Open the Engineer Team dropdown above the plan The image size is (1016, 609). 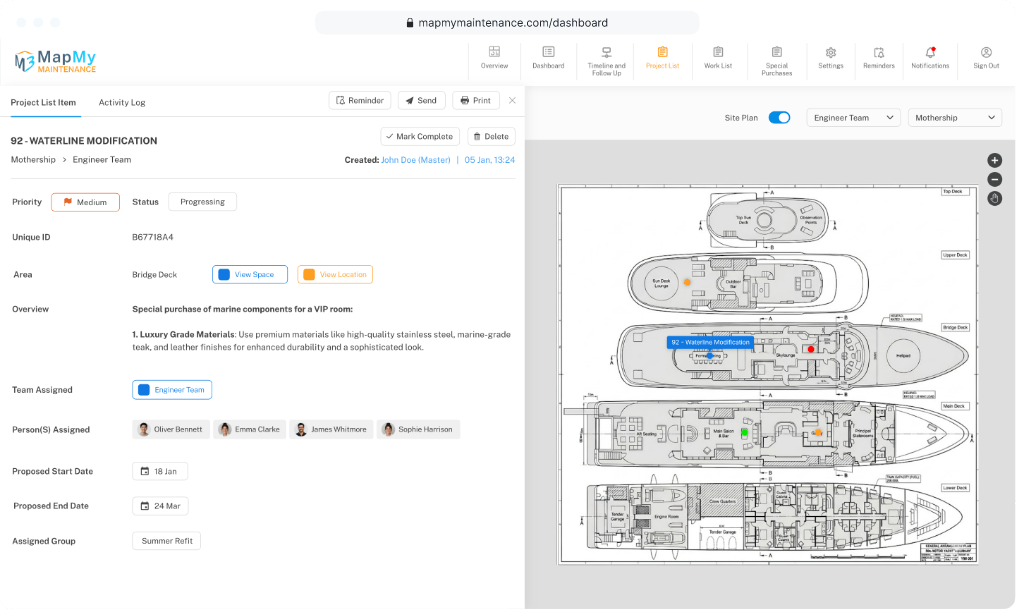(x=853, y=117)
